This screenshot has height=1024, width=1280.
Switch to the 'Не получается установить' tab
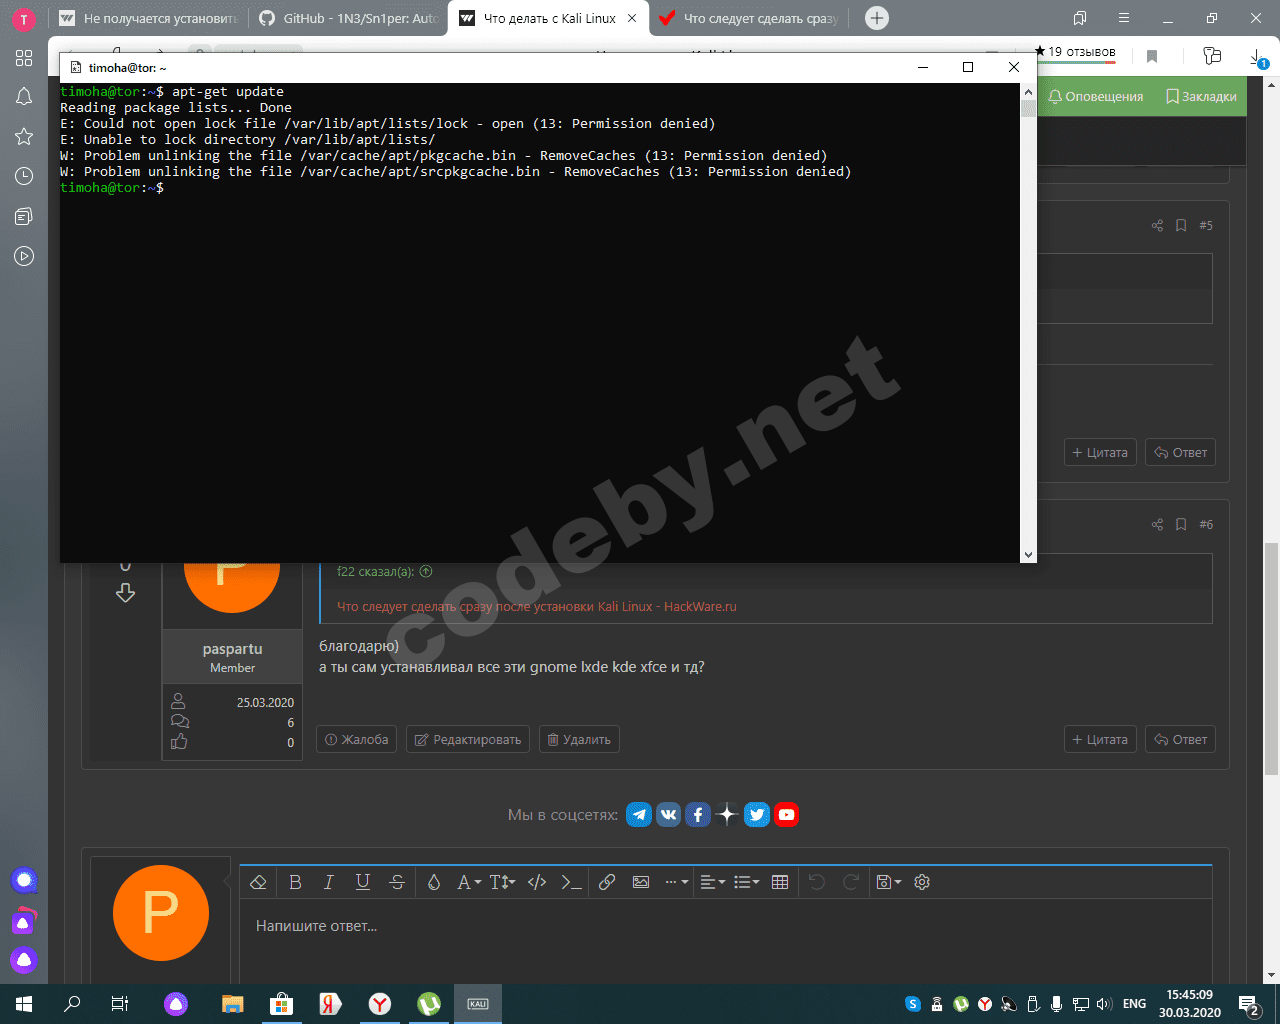click(x=147, y=18)
